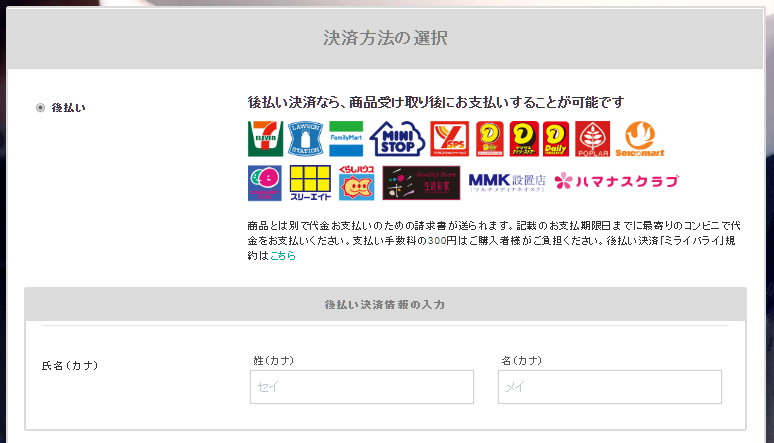Image resolution: width=774 pixels, height=443 pixels.
Task: Click the MMK設置店 logo
Action: point(507,182)
